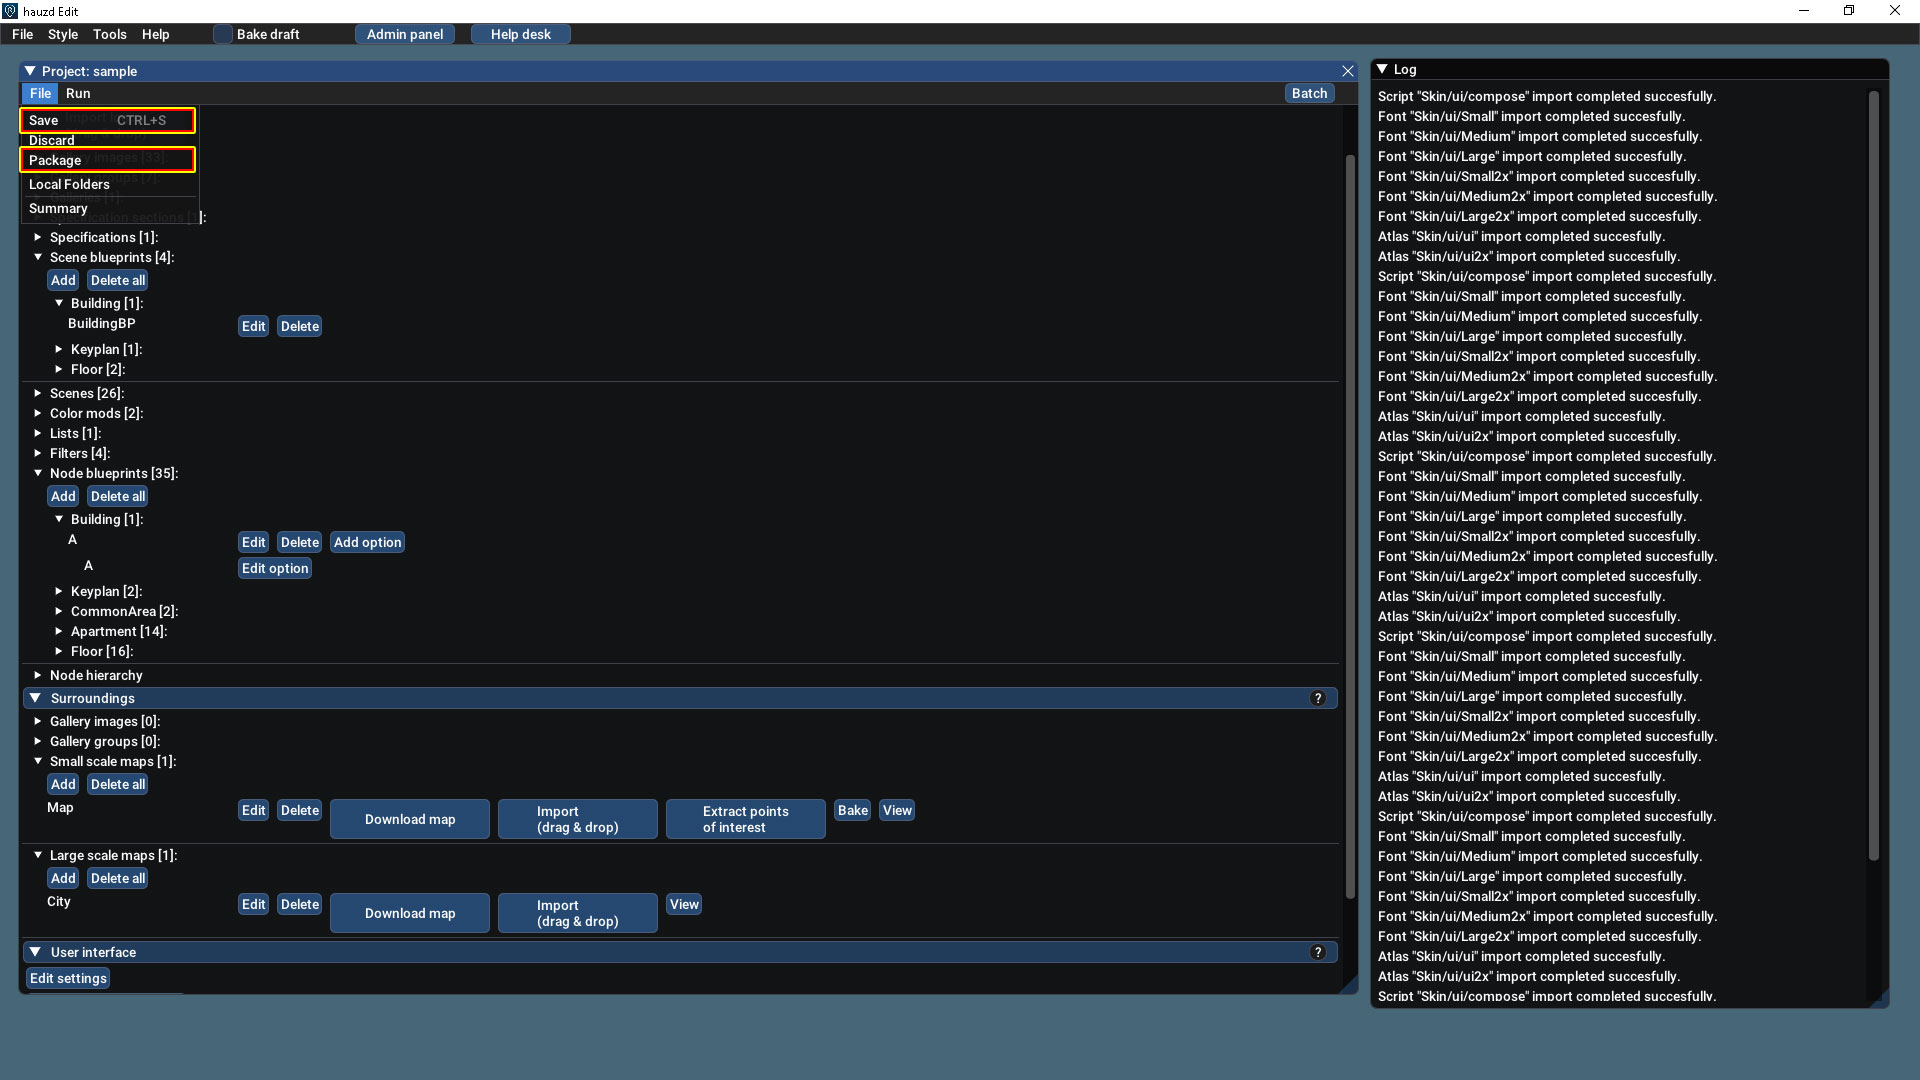Image resolution: width=1920 pixels, height=1080 pixels.
Task: Open the Run menu
Action: point(78,93)
